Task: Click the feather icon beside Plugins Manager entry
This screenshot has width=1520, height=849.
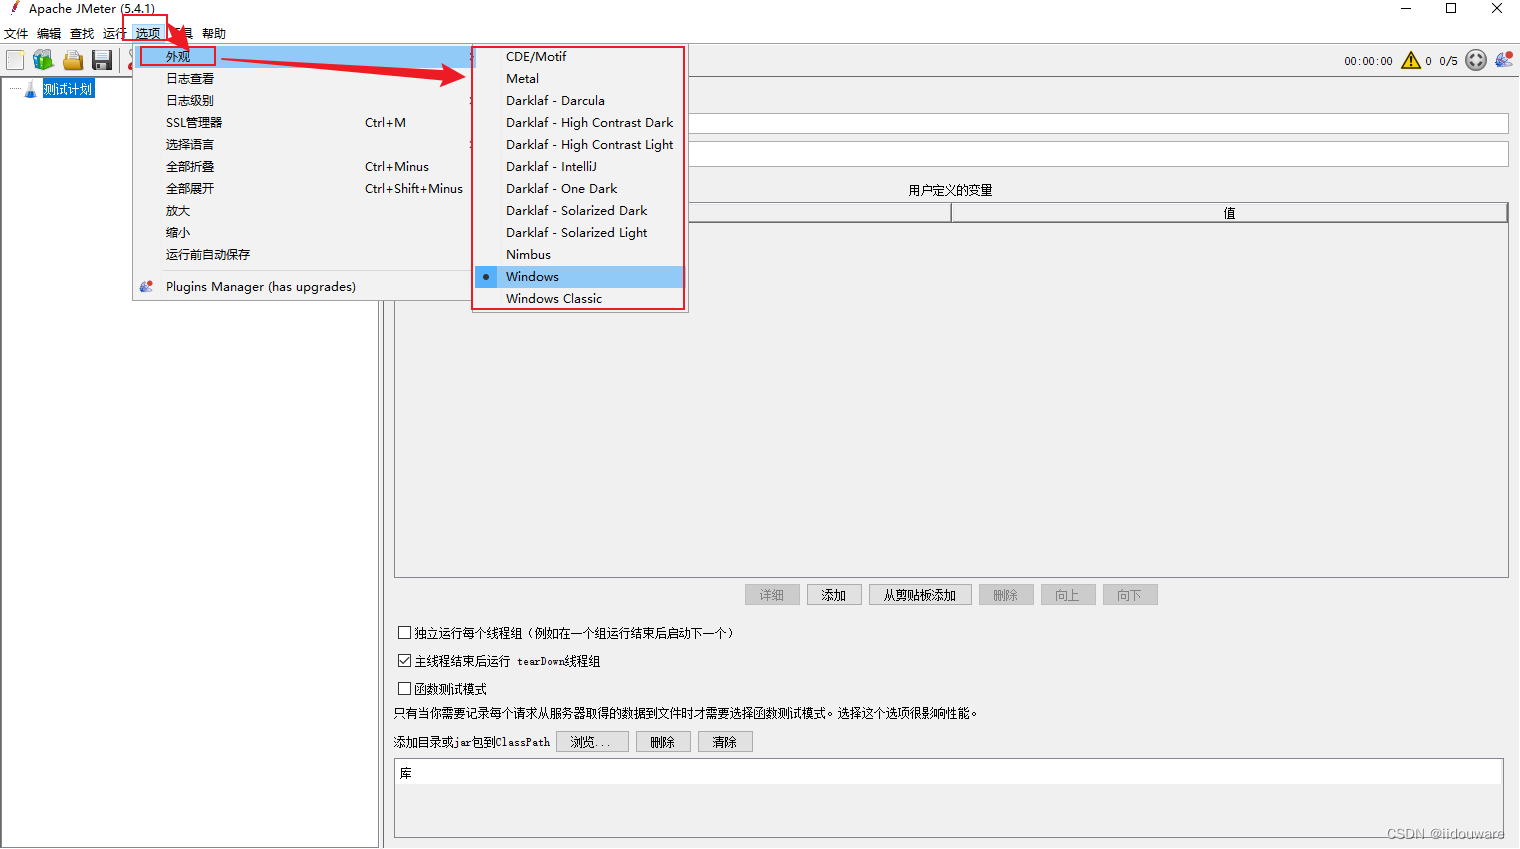Action: 147,286
